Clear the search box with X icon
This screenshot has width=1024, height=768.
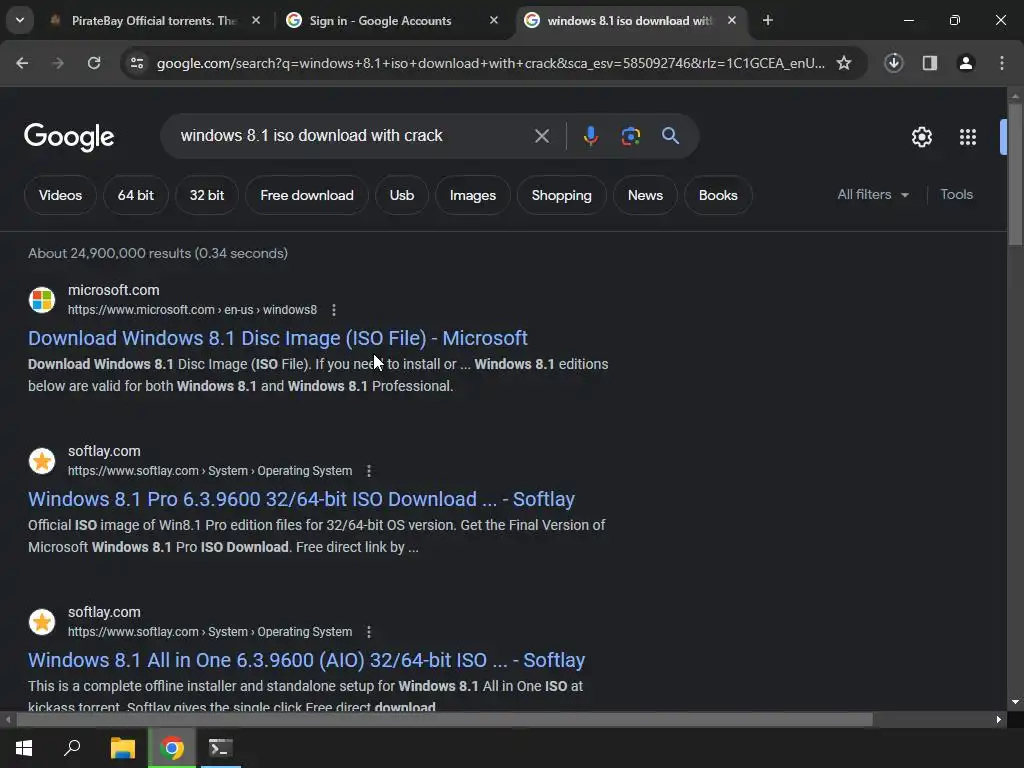coord(541,136)
